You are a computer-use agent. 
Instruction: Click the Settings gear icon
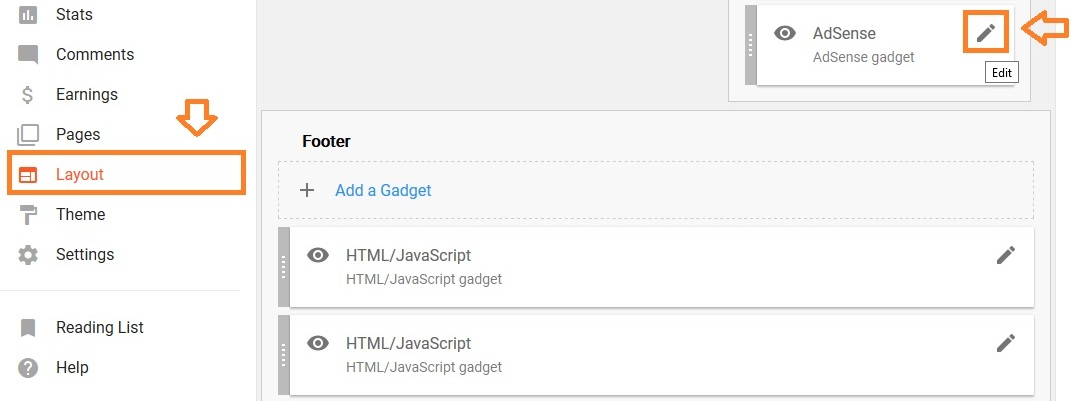(x=28, y=254)
